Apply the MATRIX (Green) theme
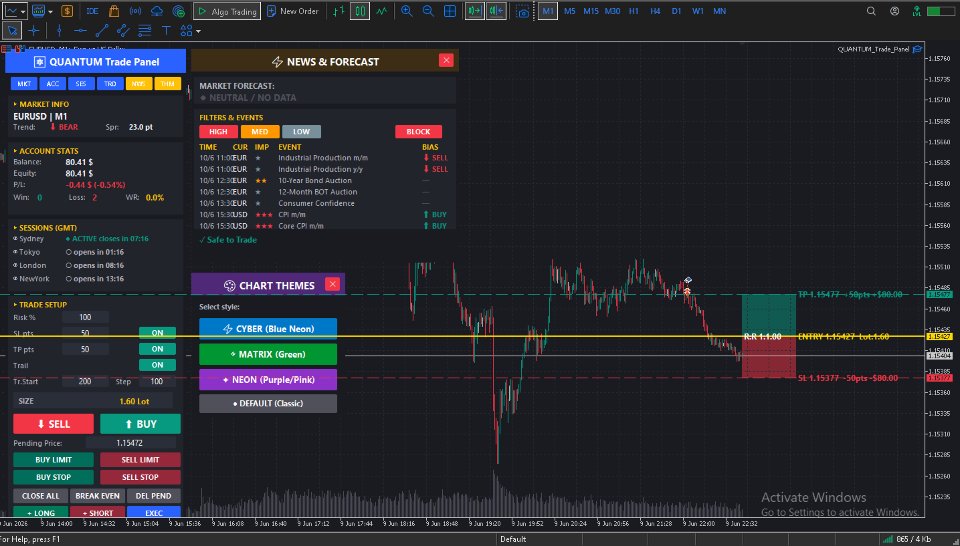Viewport: 960px width, 546px height. 268,354
